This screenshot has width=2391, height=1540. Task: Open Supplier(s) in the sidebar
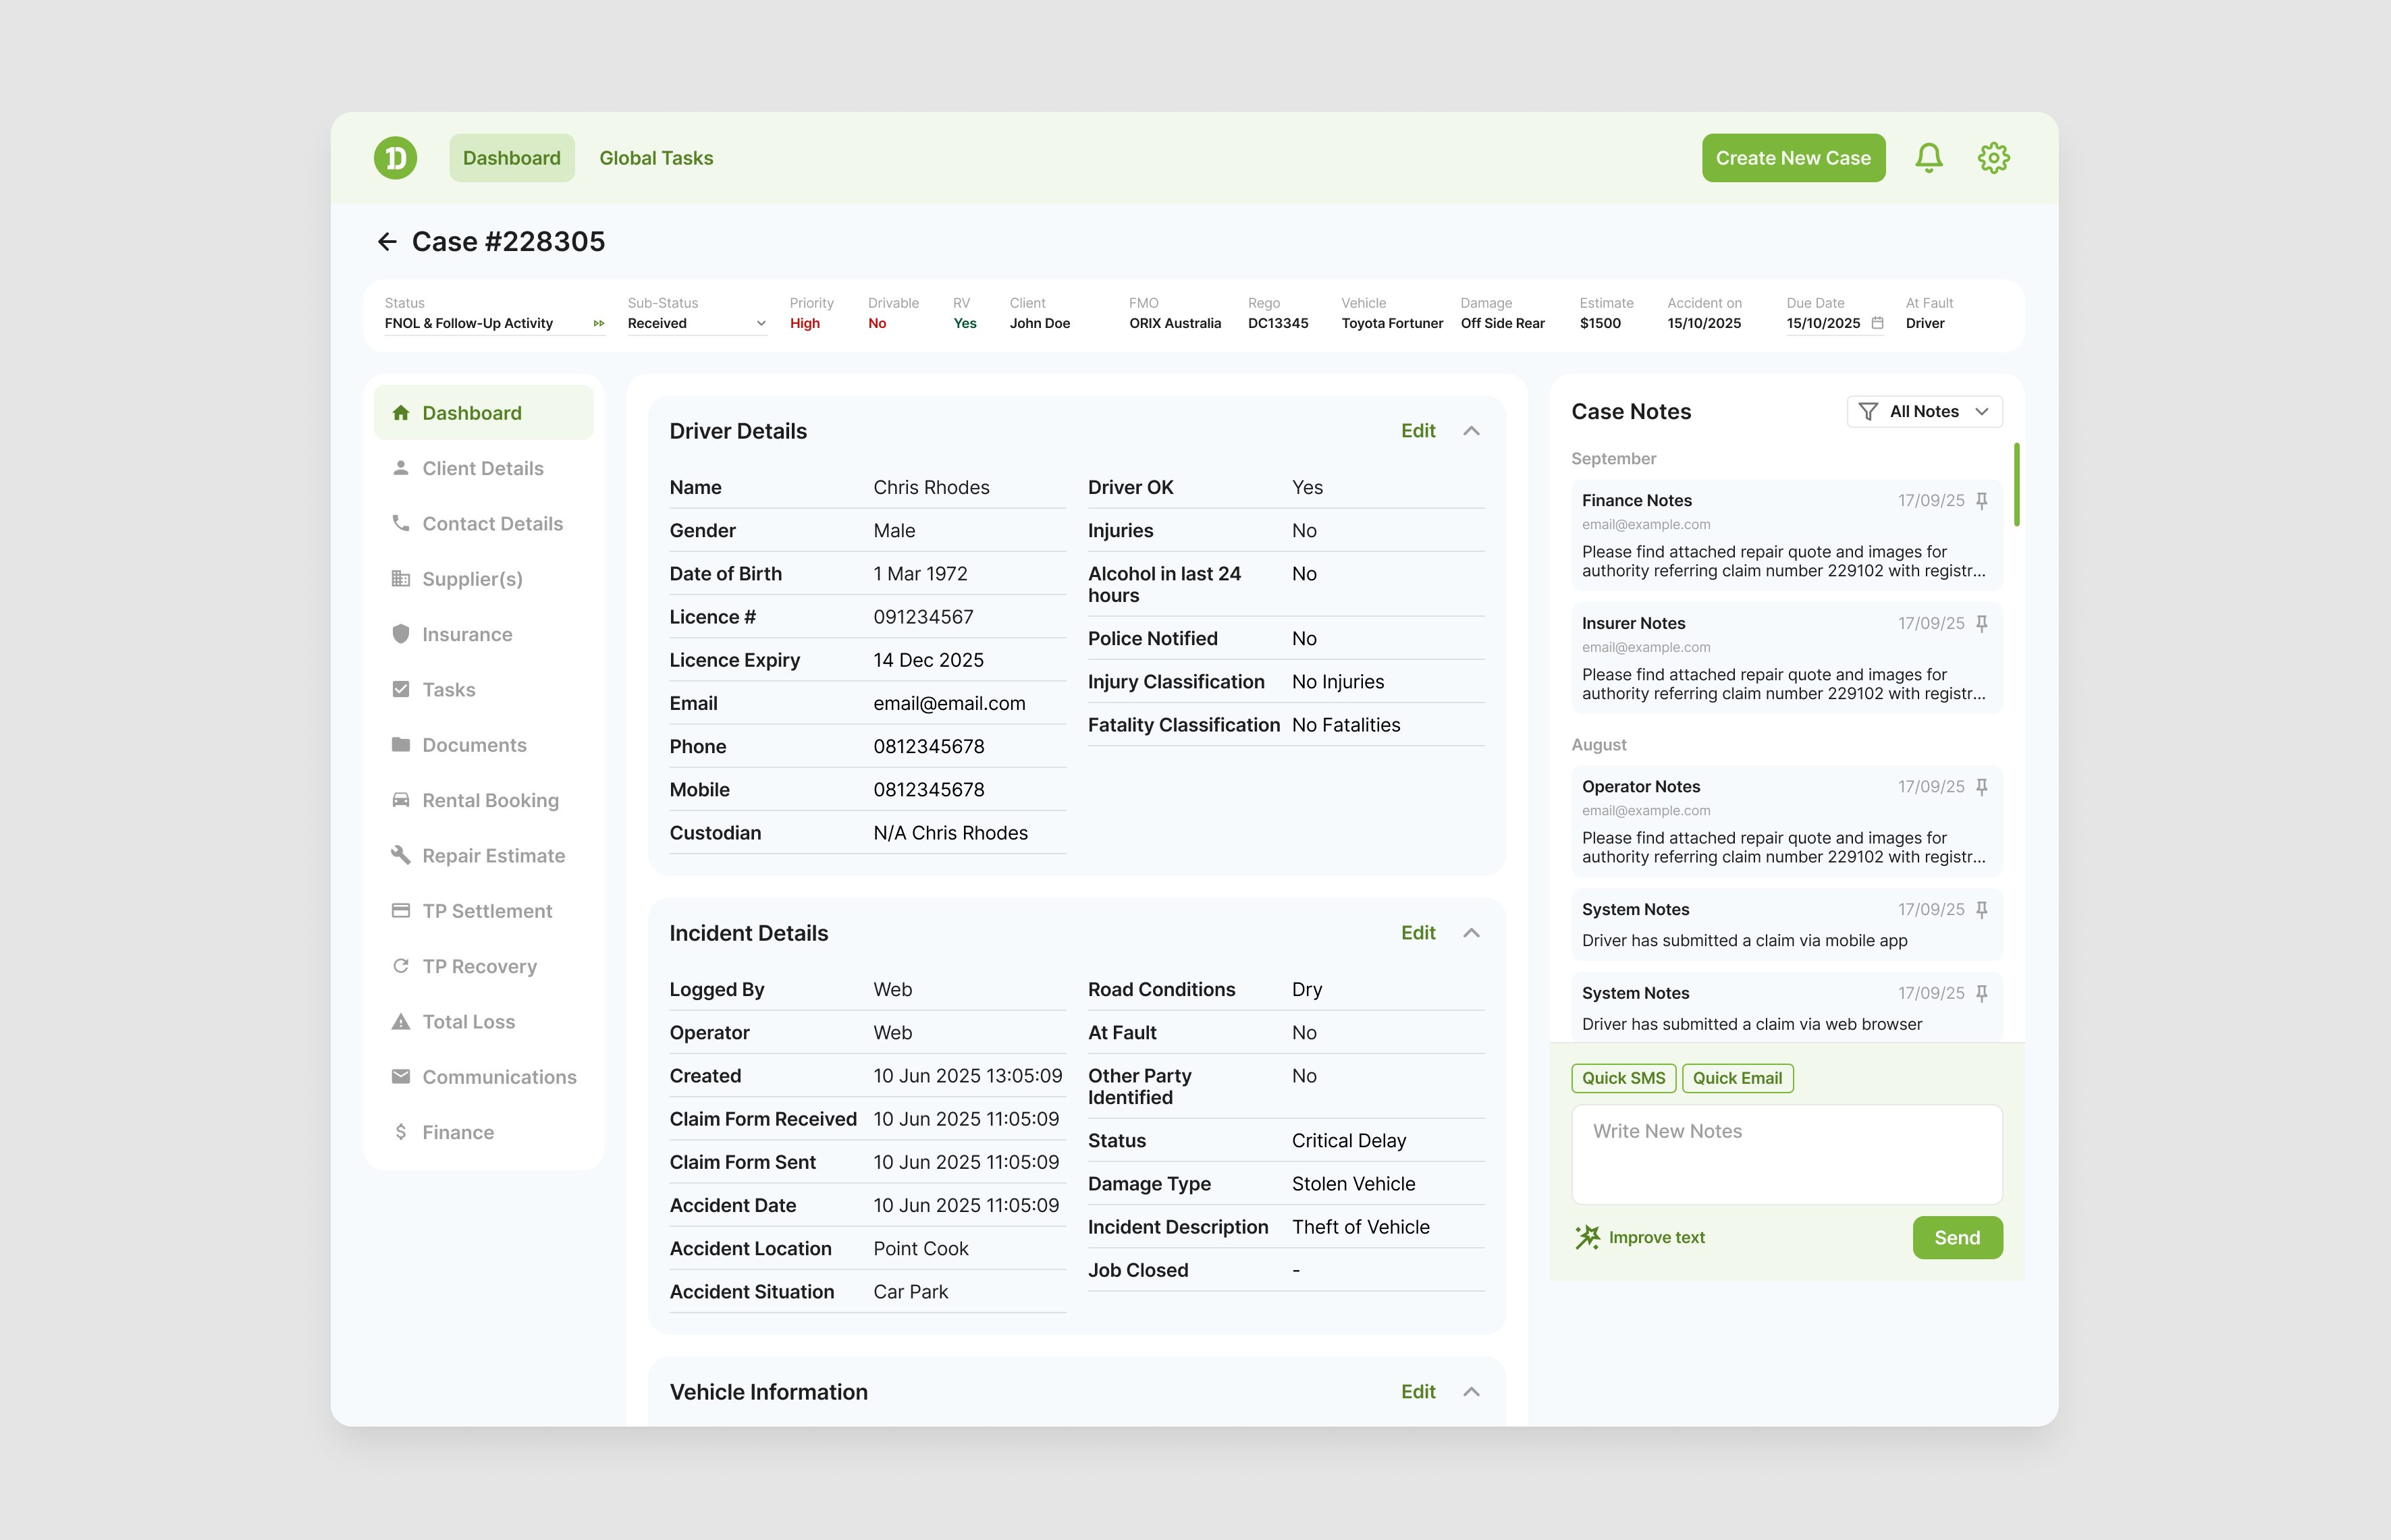[x=484, y=579]
